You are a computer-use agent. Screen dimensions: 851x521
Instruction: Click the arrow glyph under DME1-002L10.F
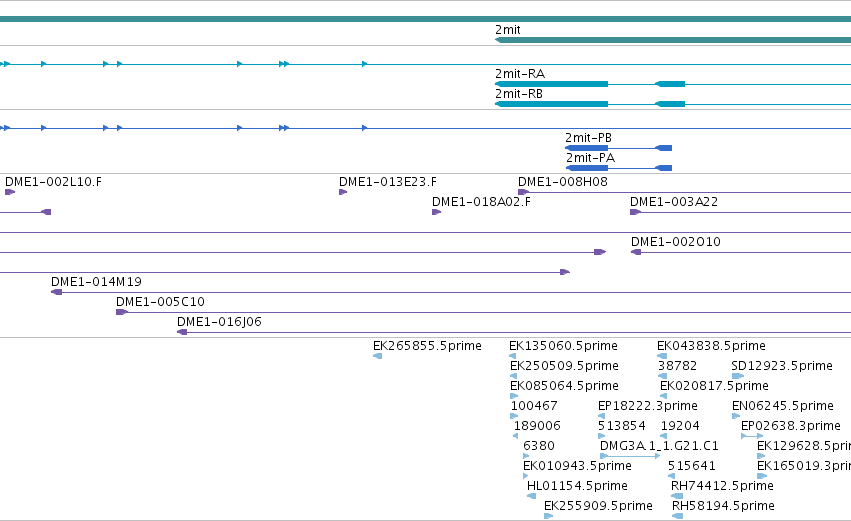[x=10, y=192]
